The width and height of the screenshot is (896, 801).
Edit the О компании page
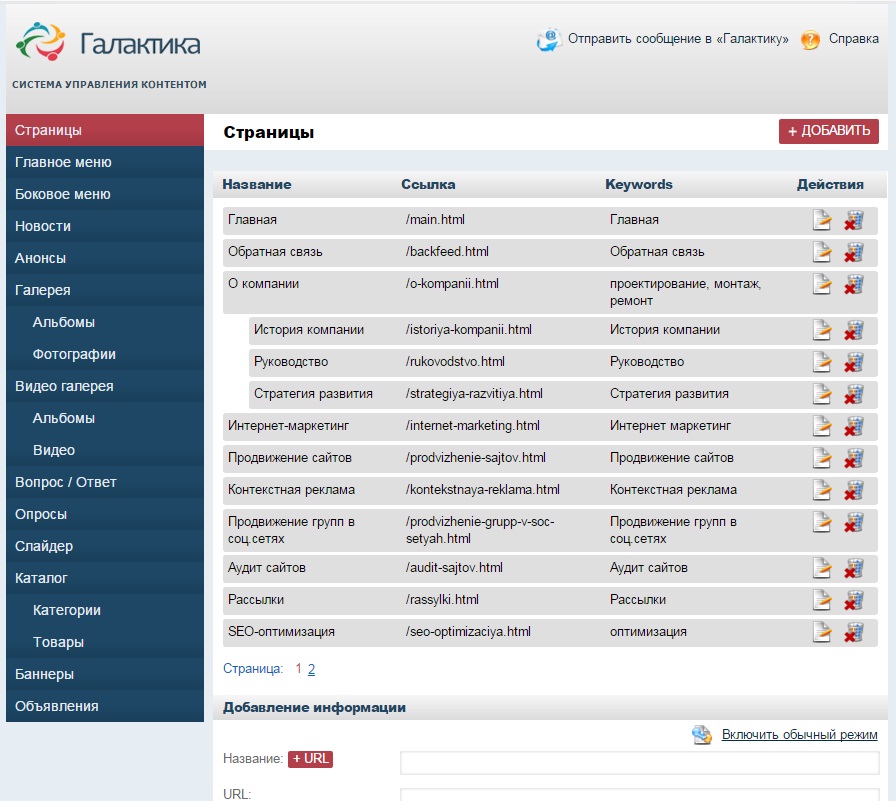[822, 284]
